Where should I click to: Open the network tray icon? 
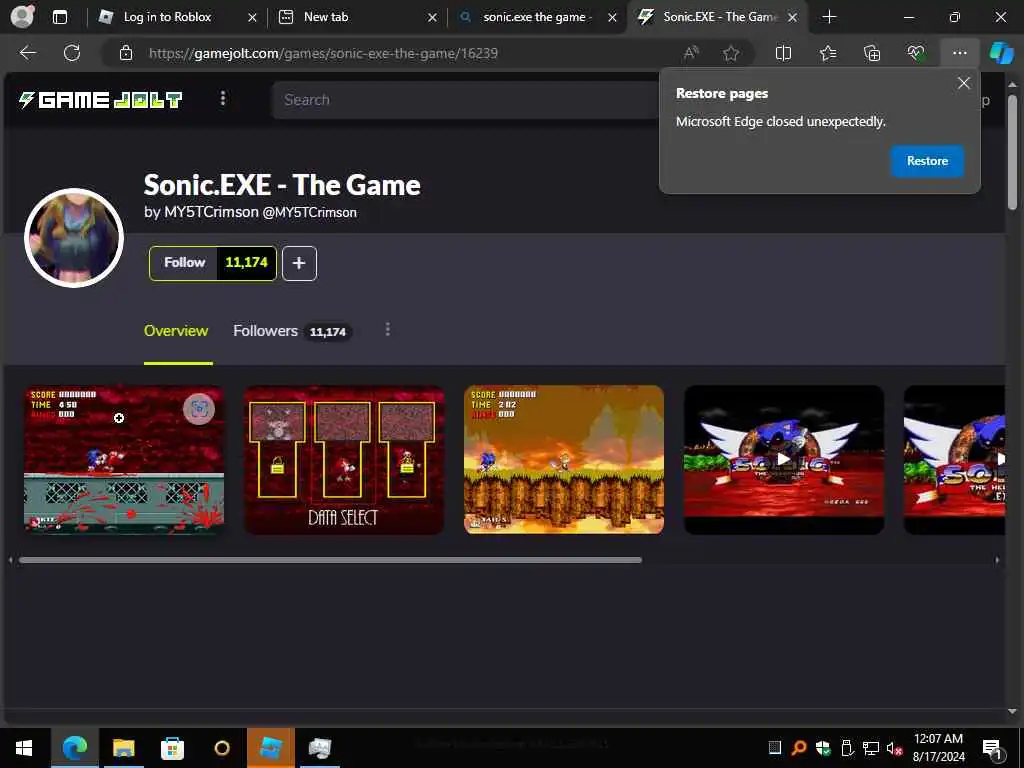pyautogui.click(x=870, y=748)
